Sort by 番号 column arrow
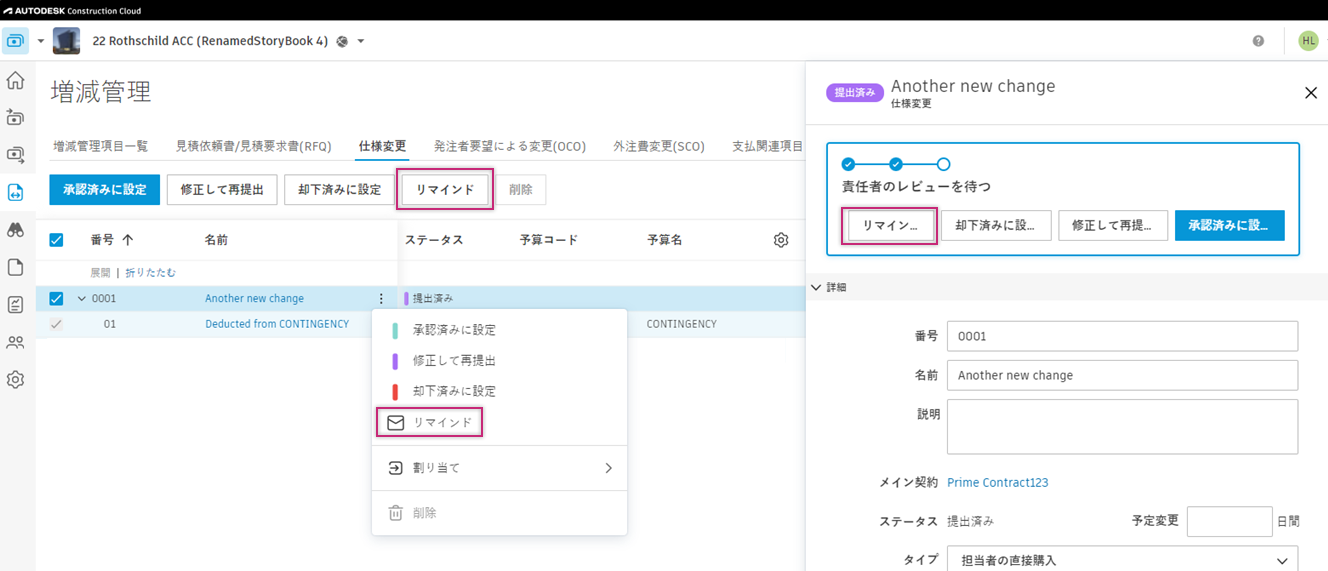1328x571 pixels. [x=127, y=240]
